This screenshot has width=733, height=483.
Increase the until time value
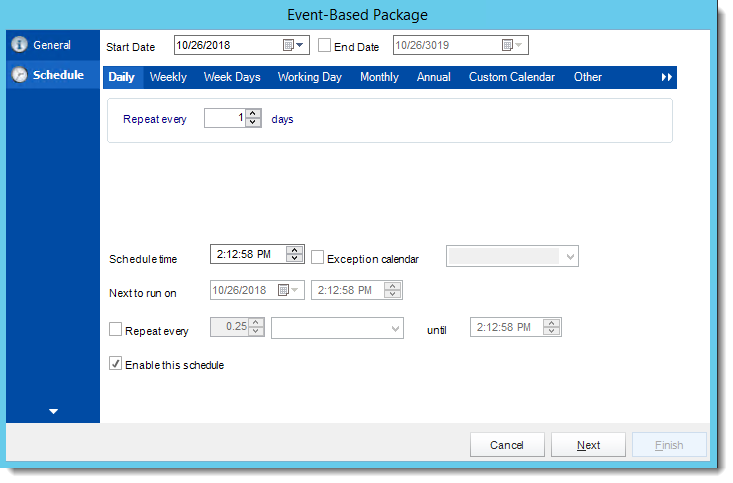pyautogui.click(x=552, y=323)
